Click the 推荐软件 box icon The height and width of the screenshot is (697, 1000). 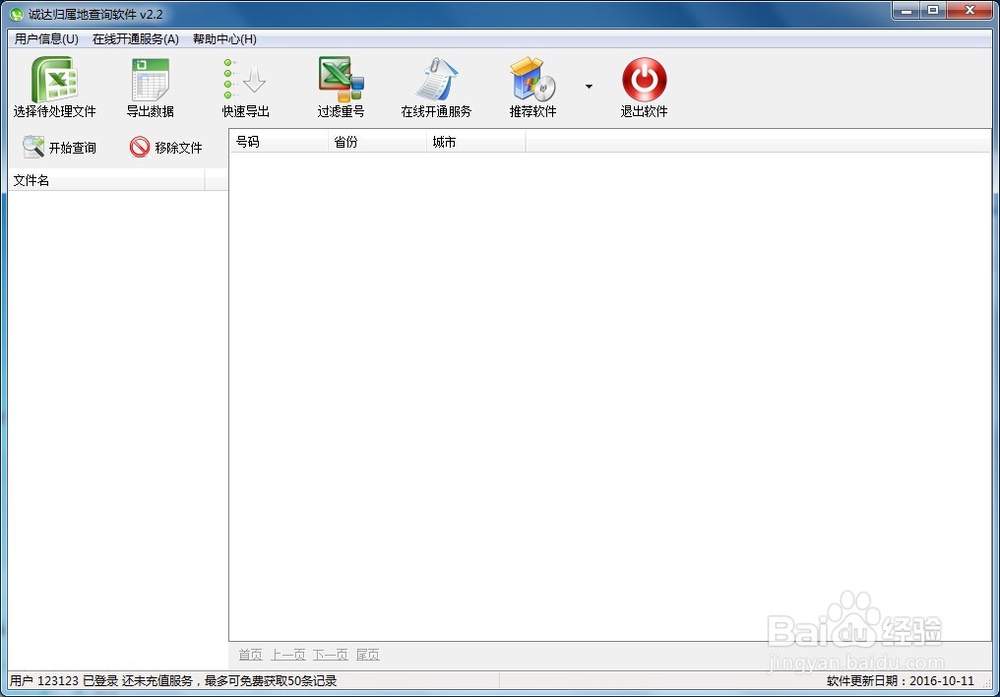click(x=533, y=80)
